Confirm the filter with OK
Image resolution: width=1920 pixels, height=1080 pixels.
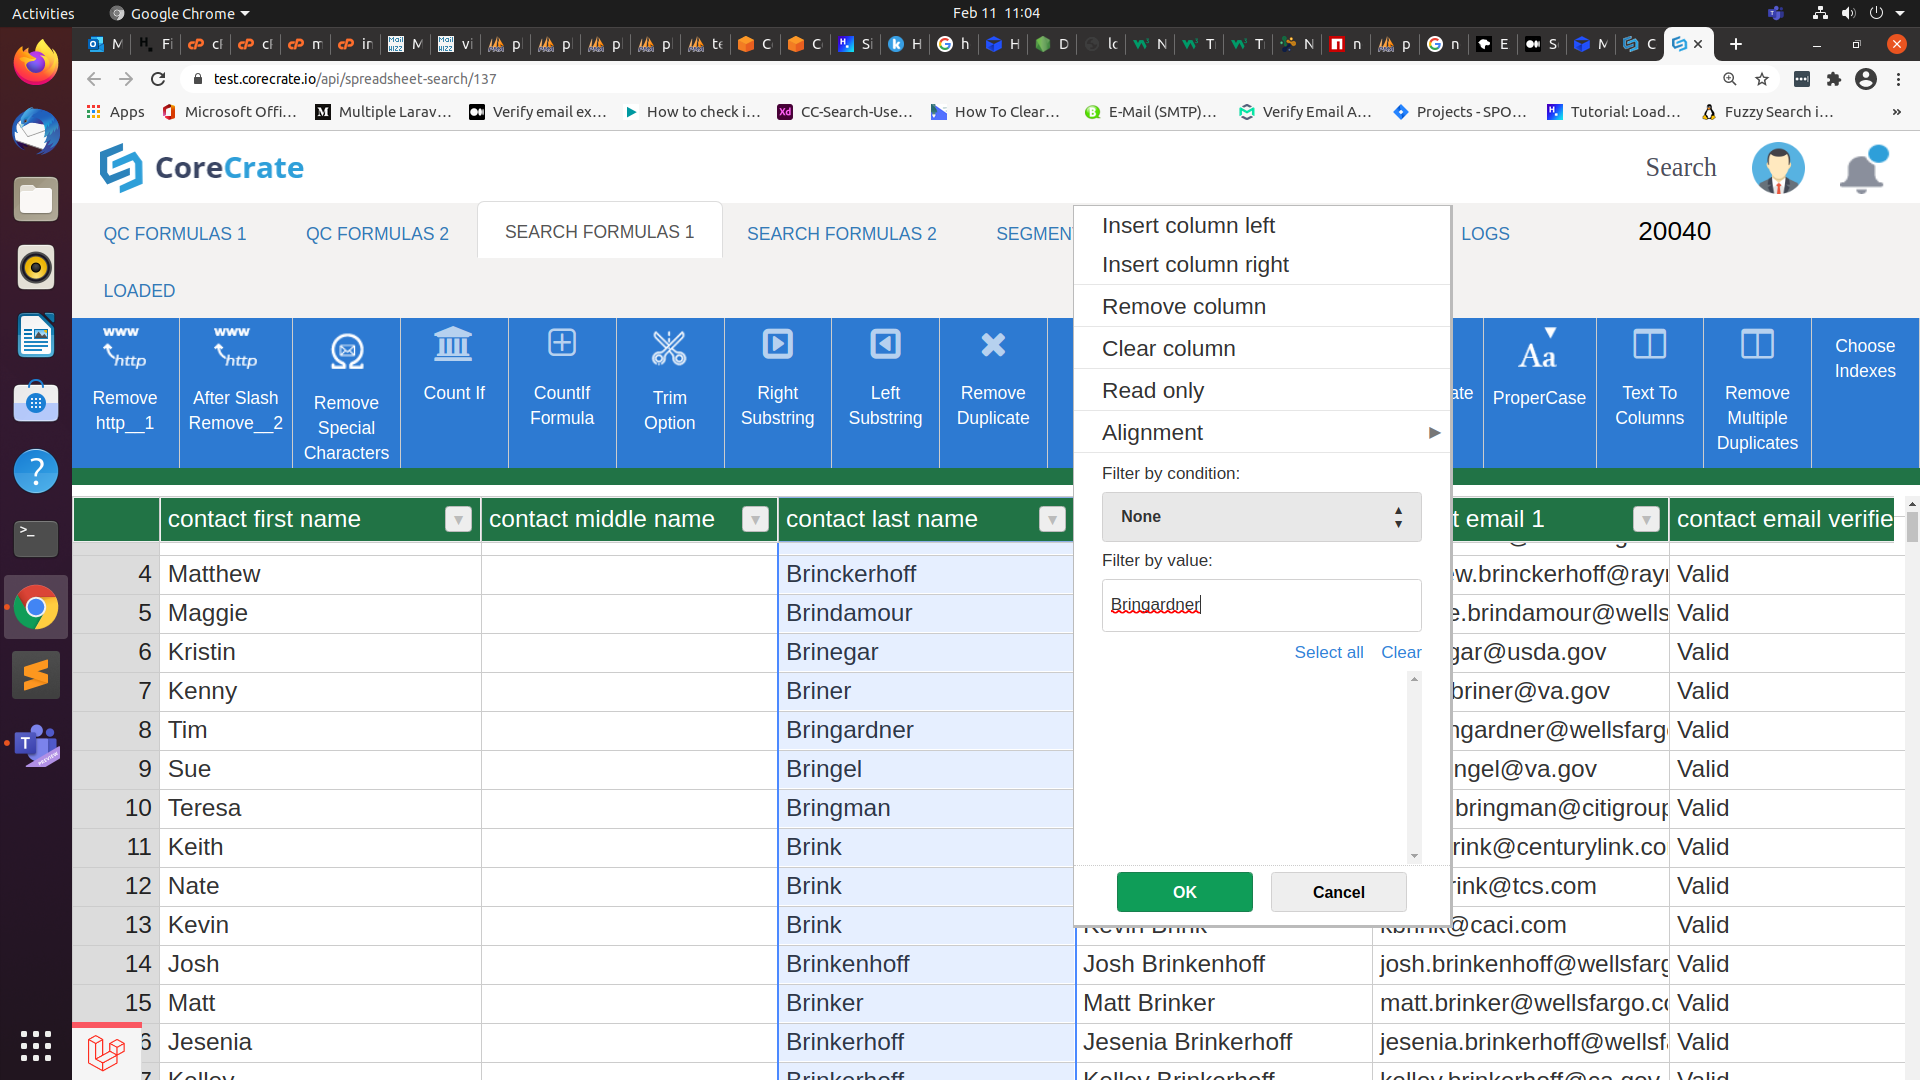coord(1184,892)
